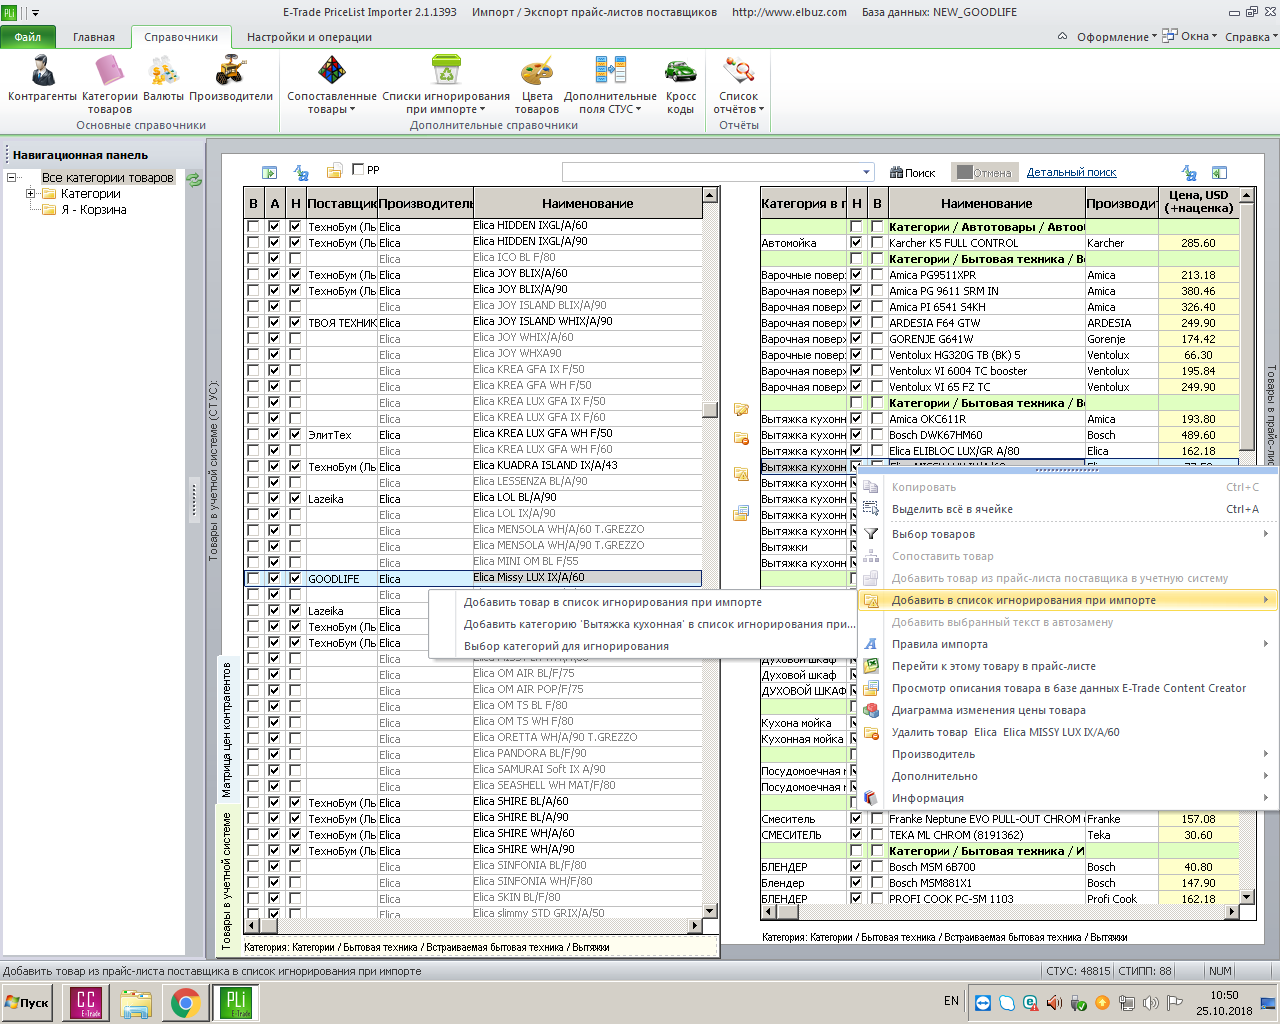Screen dimensions: 1280x1024
Task: Click the TeamViewer icon in system tray
Action: 982,1002
